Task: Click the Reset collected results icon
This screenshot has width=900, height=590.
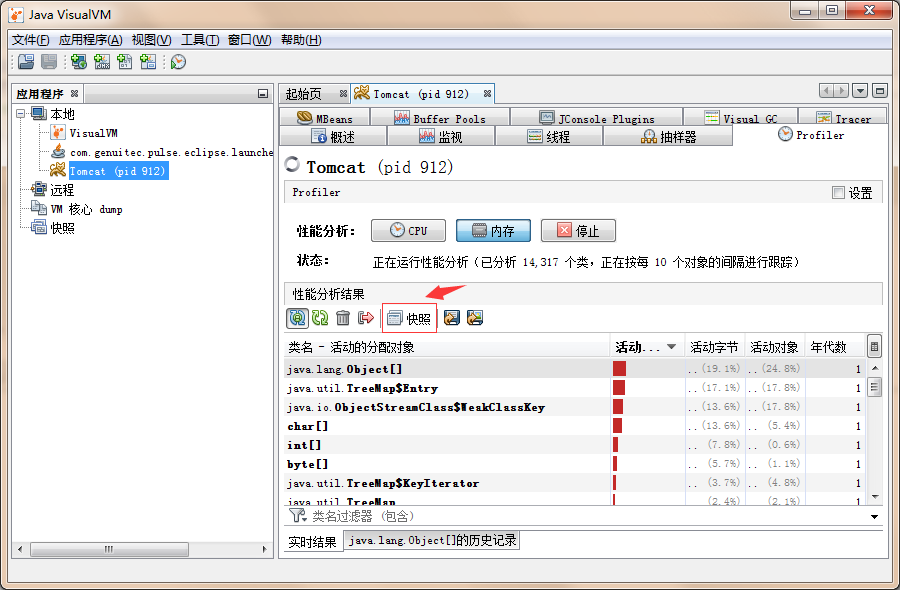Action: [x=366, y=318]
